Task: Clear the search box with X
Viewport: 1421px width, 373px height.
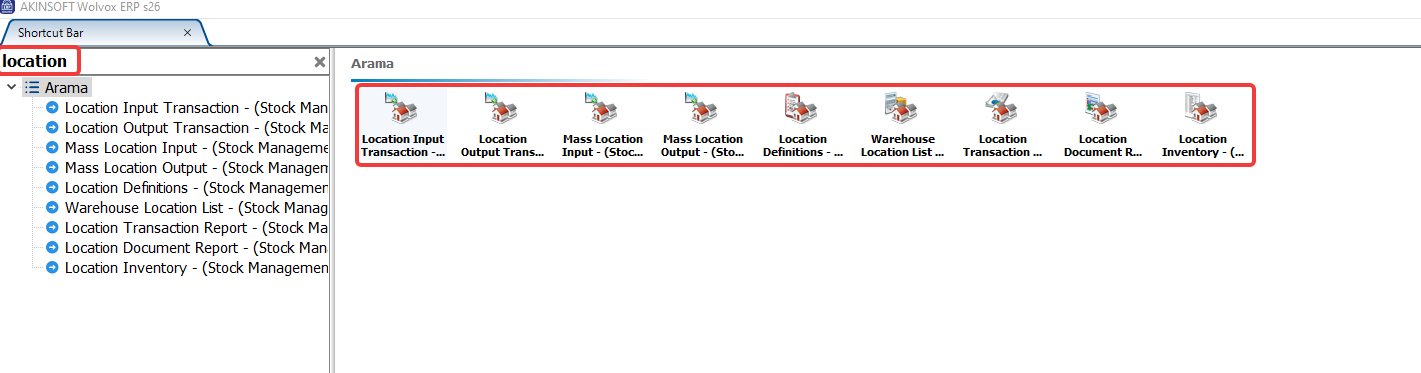Action: 320,62
